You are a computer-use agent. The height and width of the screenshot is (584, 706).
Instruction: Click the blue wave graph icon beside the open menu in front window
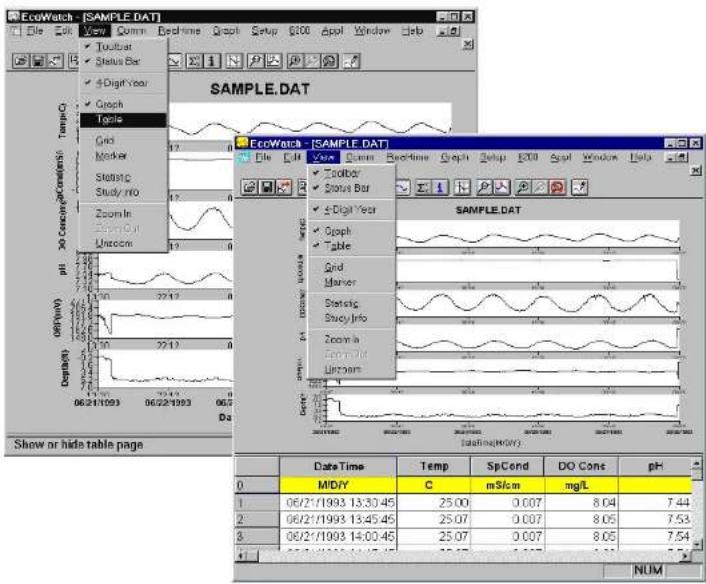(403, 187)
